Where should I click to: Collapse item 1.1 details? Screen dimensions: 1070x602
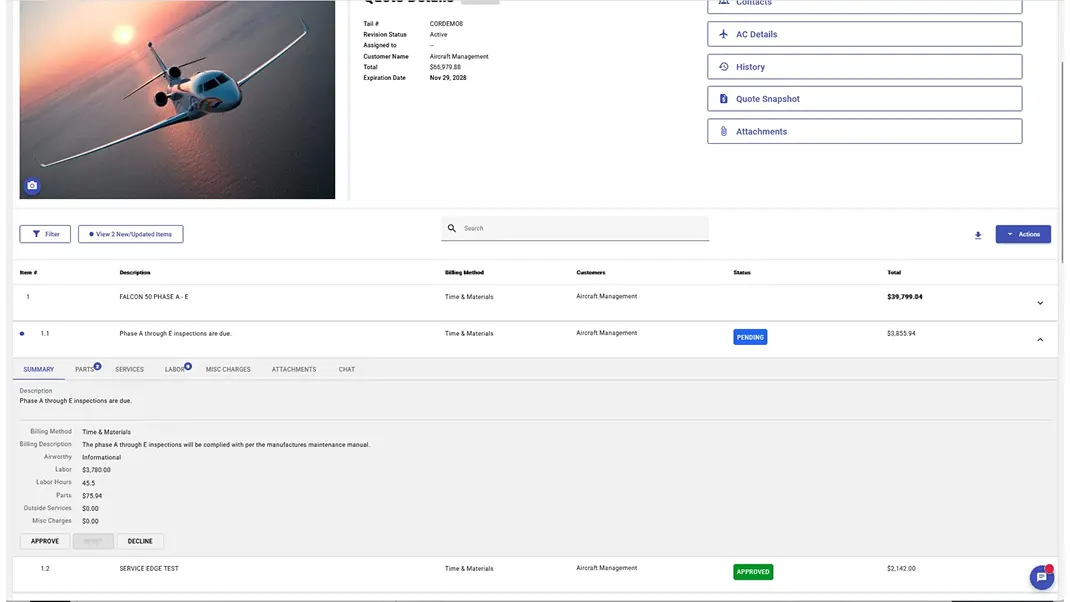tap(1040, 340)
